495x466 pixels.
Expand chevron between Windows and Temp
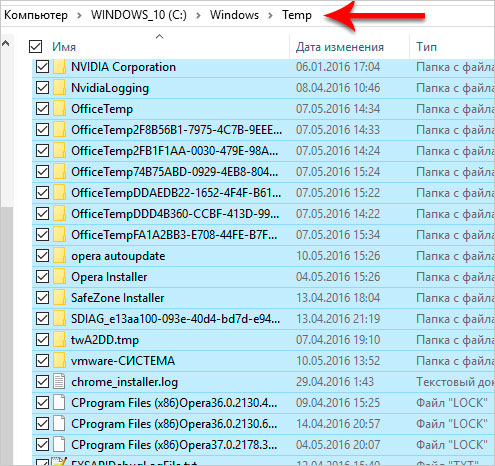[270, 15]
